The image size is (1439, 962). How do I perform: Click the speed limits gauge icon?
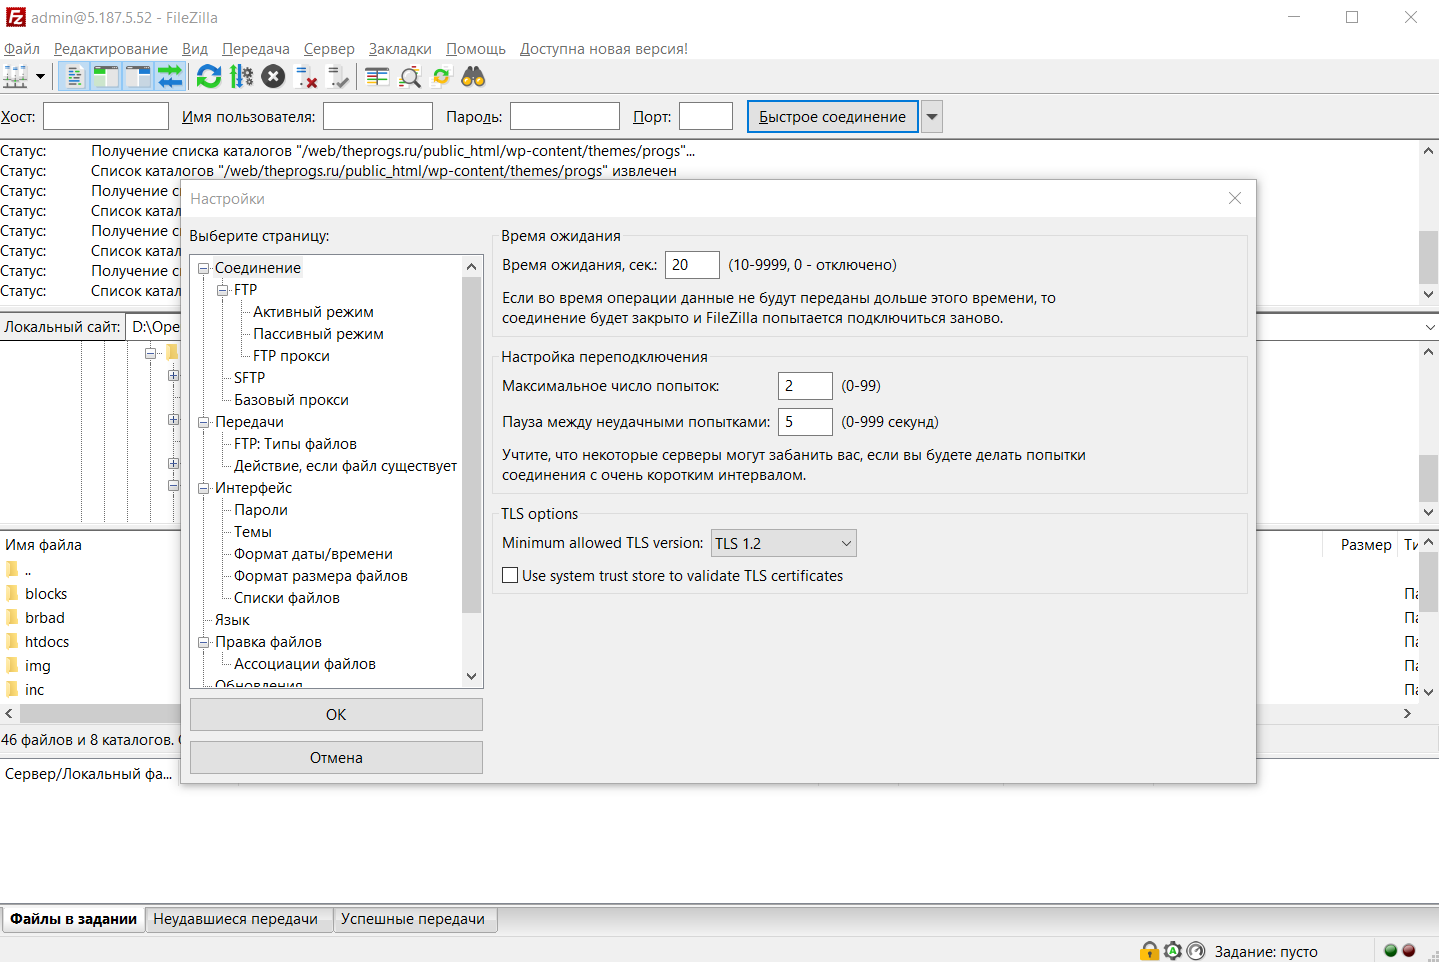click(x=1195, y=951)
